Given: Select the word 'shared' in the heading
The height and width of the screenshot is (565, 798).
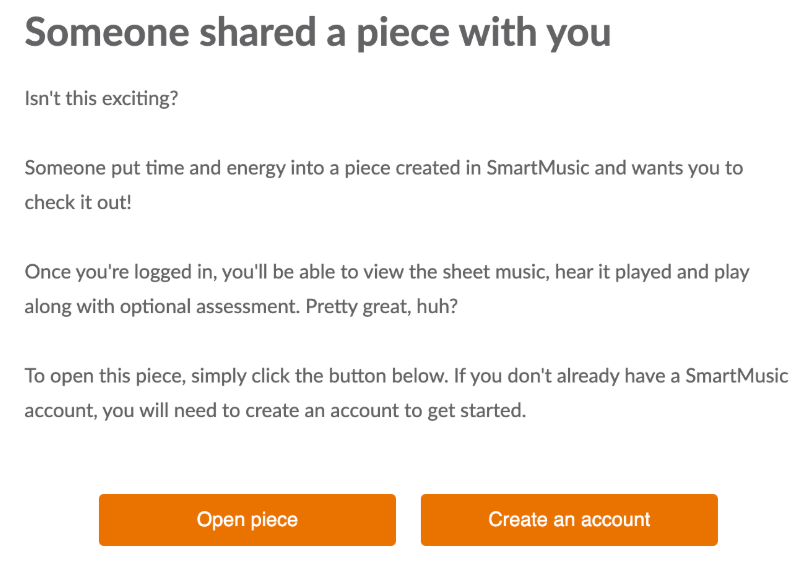Looking at the screenshot, I should pyautogui.click(x=258, y=32).
